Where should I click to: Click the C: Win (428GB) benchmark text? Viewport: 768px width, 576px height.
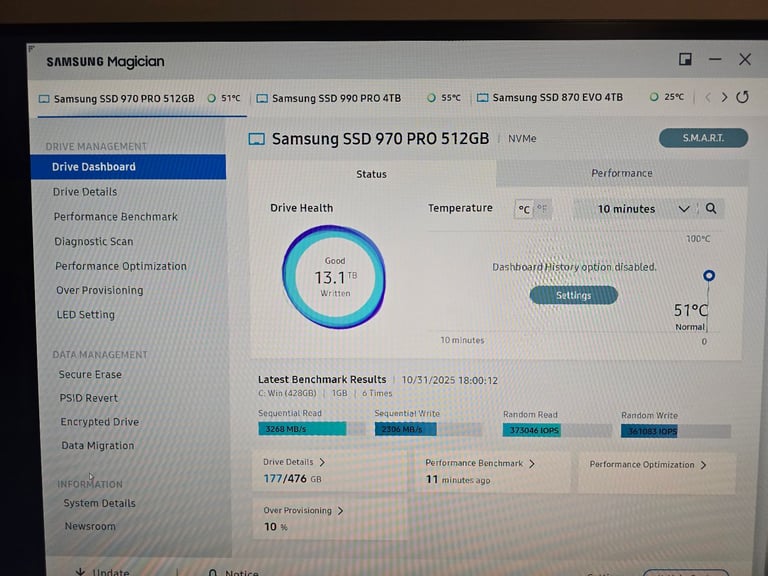[287, 393]
